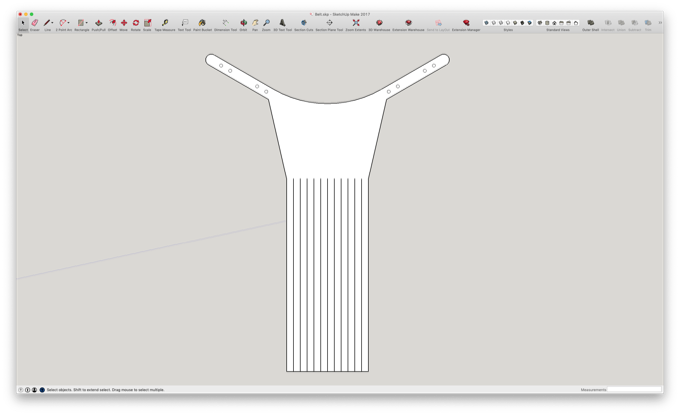Use the Push/Pull tool

pyautogui.click(x=98, y=23)
